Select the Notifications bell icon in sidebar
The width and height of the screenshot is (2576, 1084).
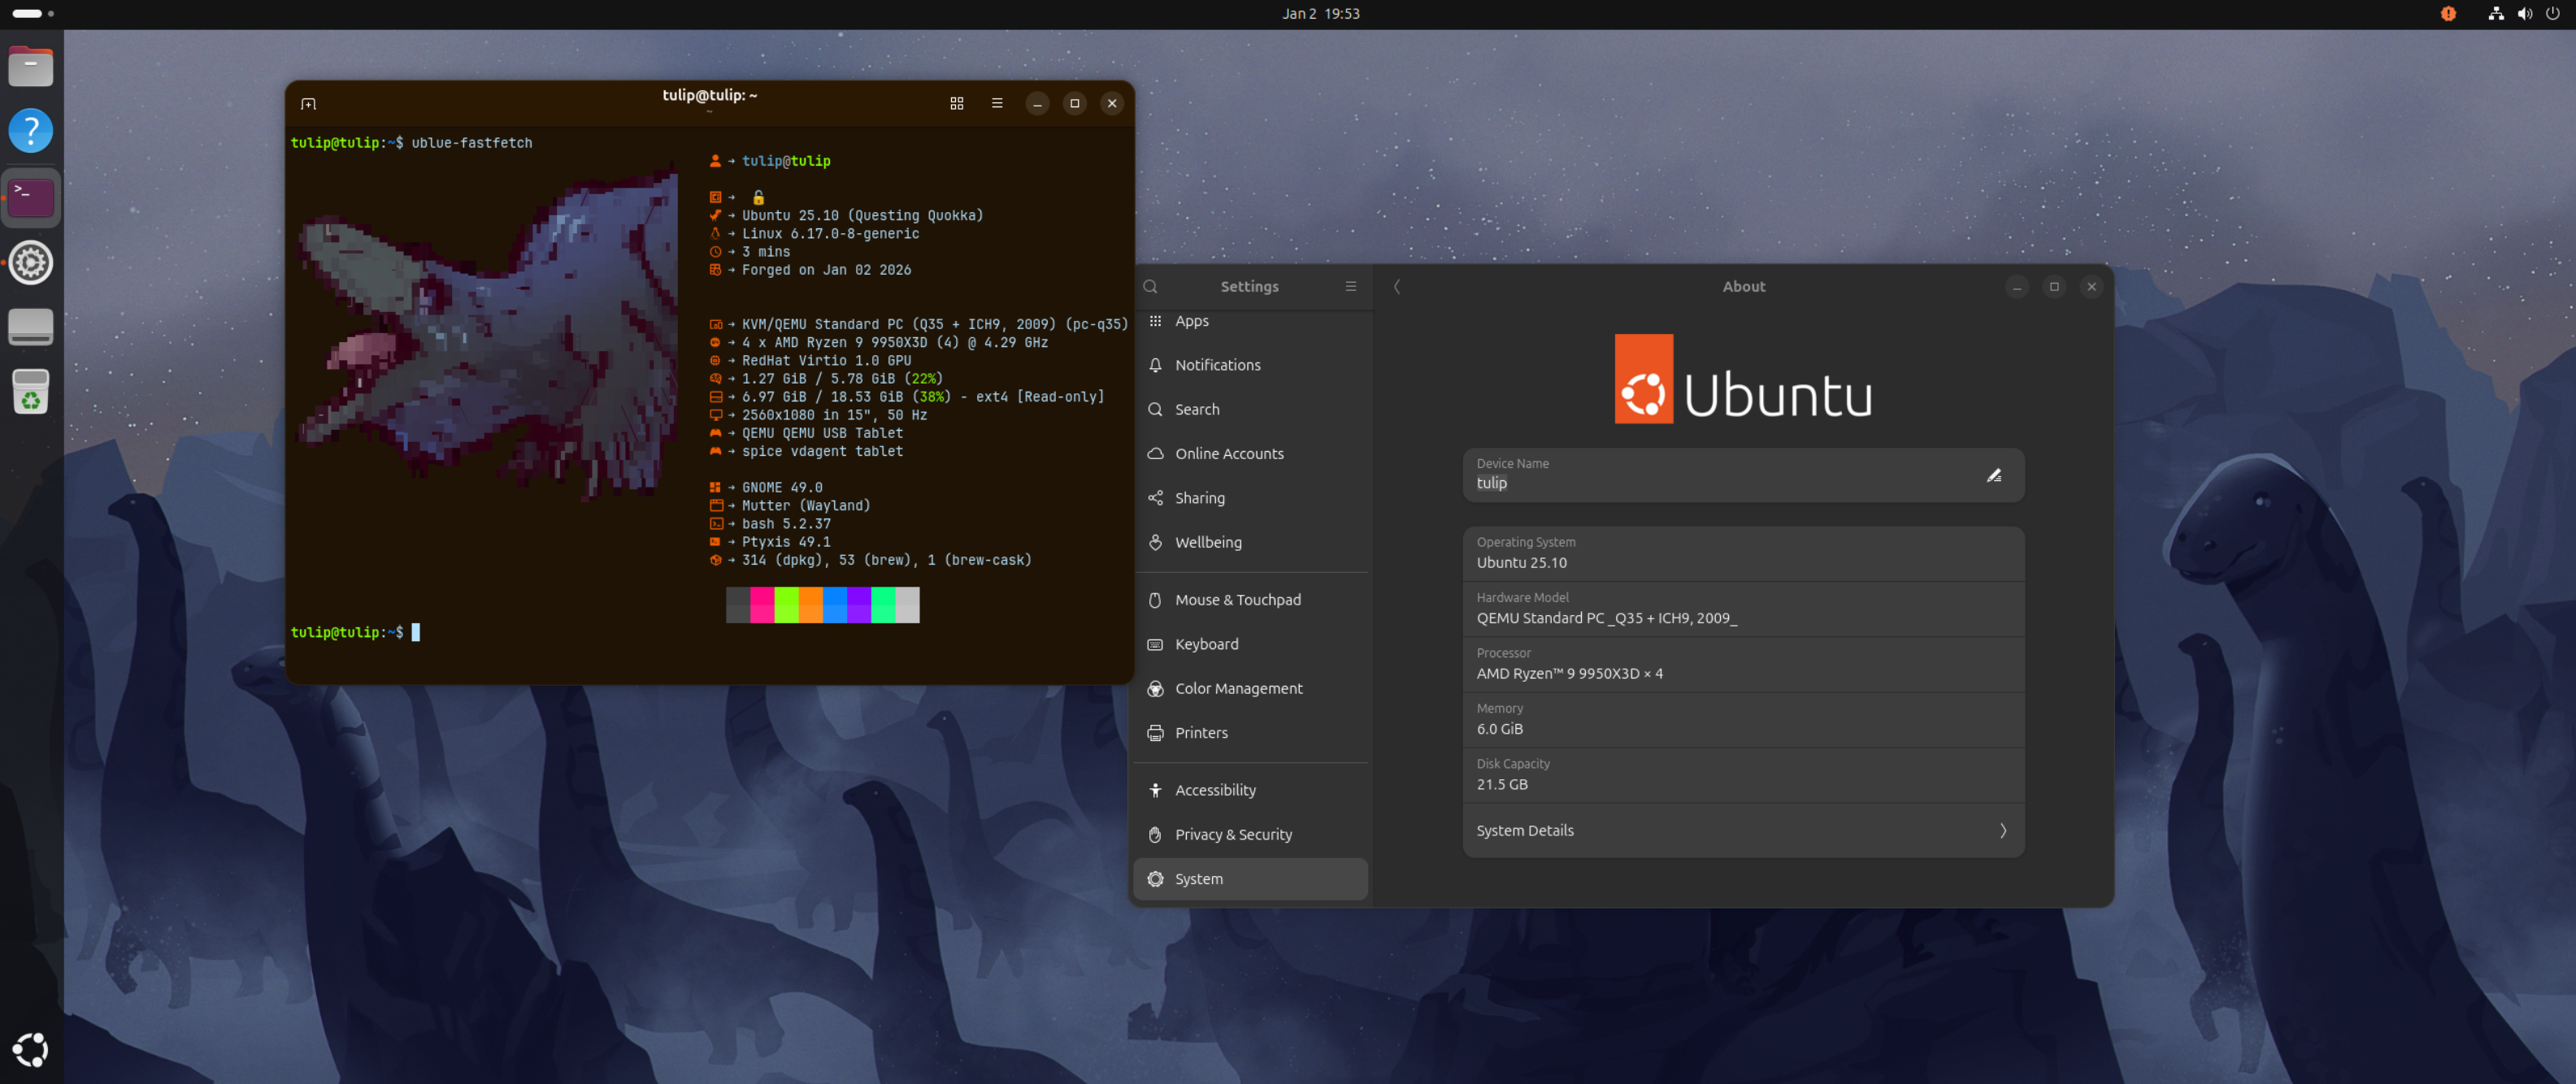(1155, 364)
